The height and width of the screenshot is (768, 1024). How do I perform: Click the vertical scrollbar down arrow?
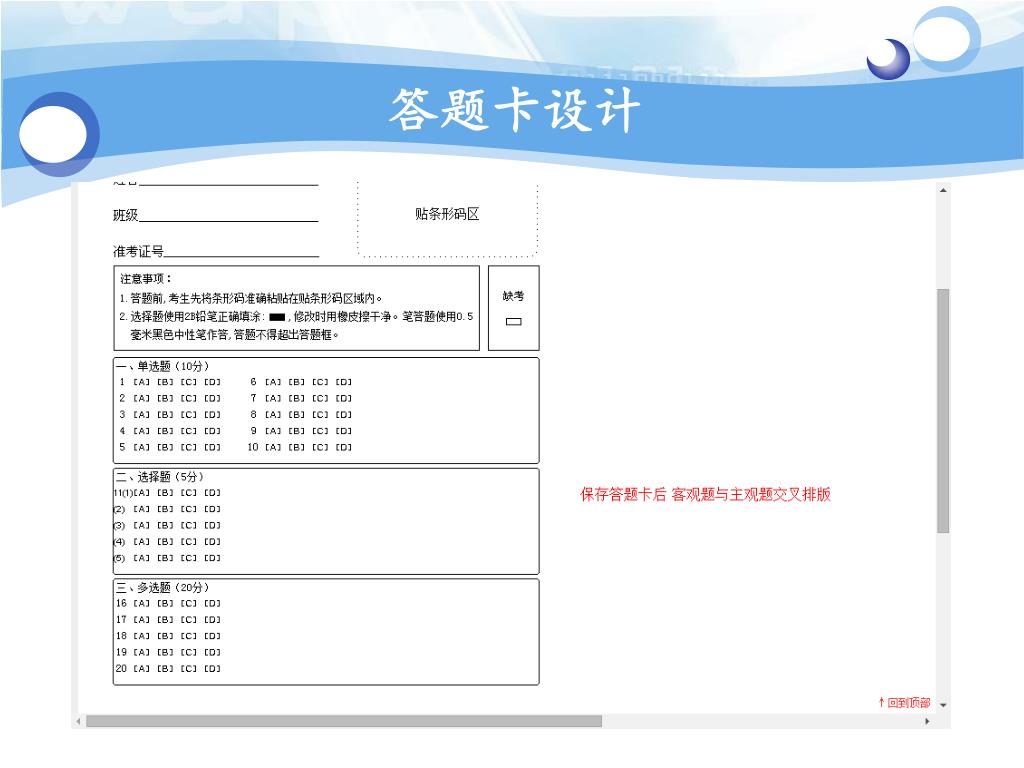pyautogui.click(x=943, y=705)
